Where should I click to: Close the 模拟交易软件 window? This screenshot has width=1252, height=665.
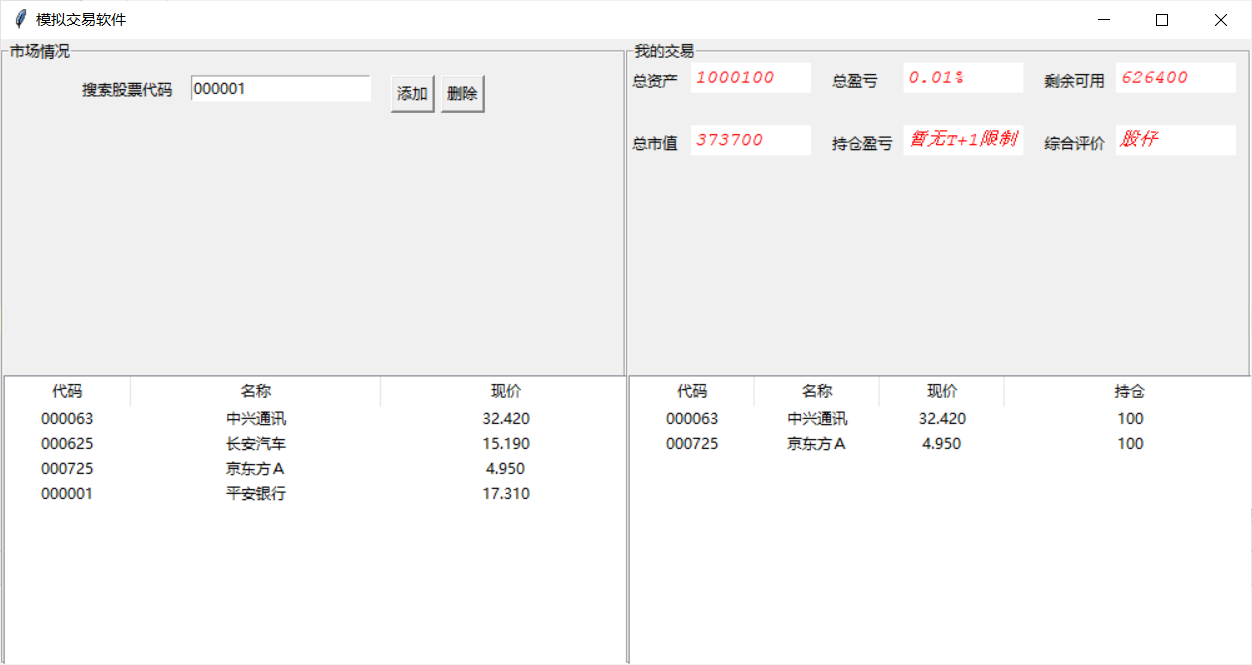click(1221, 19)
